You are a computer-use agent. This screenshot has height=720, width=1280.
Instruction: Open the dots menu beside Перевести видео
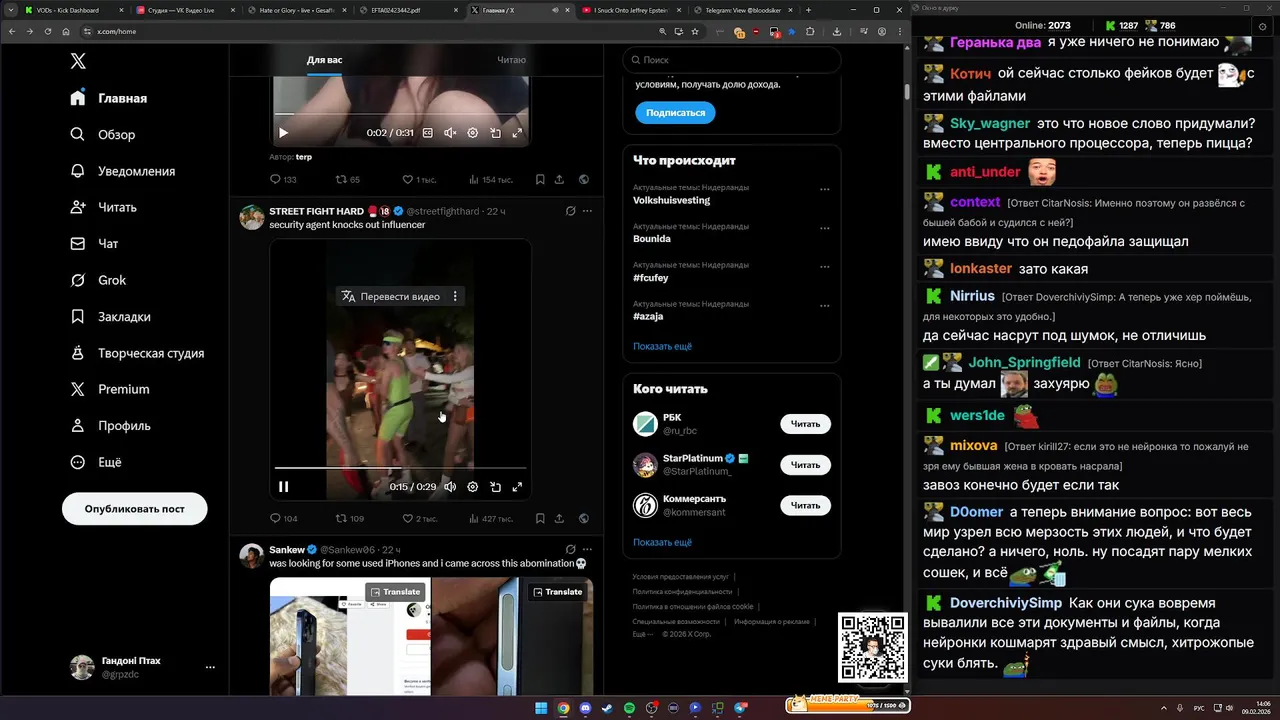[x=455, y=296]
